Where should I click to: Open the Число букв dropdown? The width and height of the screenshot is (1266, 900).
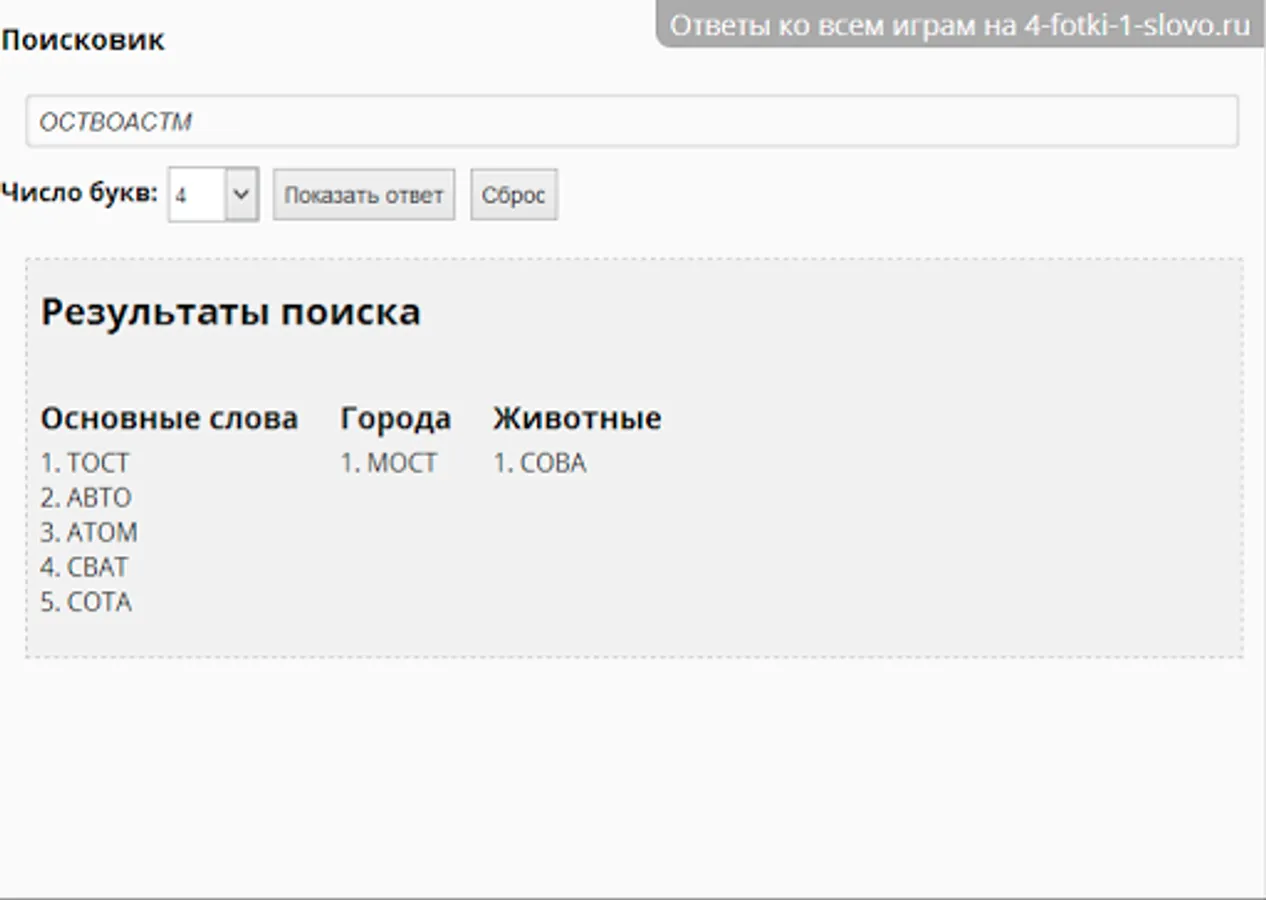[x=213, y=194]
